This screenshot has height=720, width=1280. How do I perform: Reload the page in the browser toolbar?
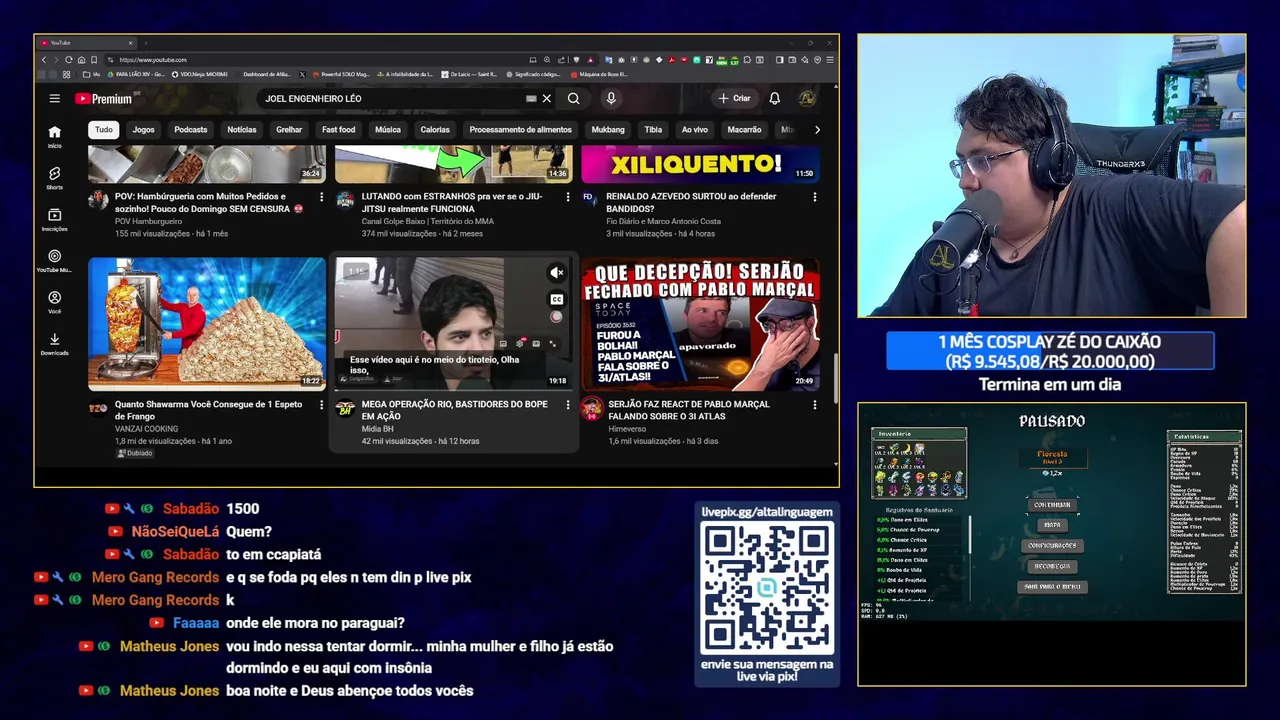(68, 60)
